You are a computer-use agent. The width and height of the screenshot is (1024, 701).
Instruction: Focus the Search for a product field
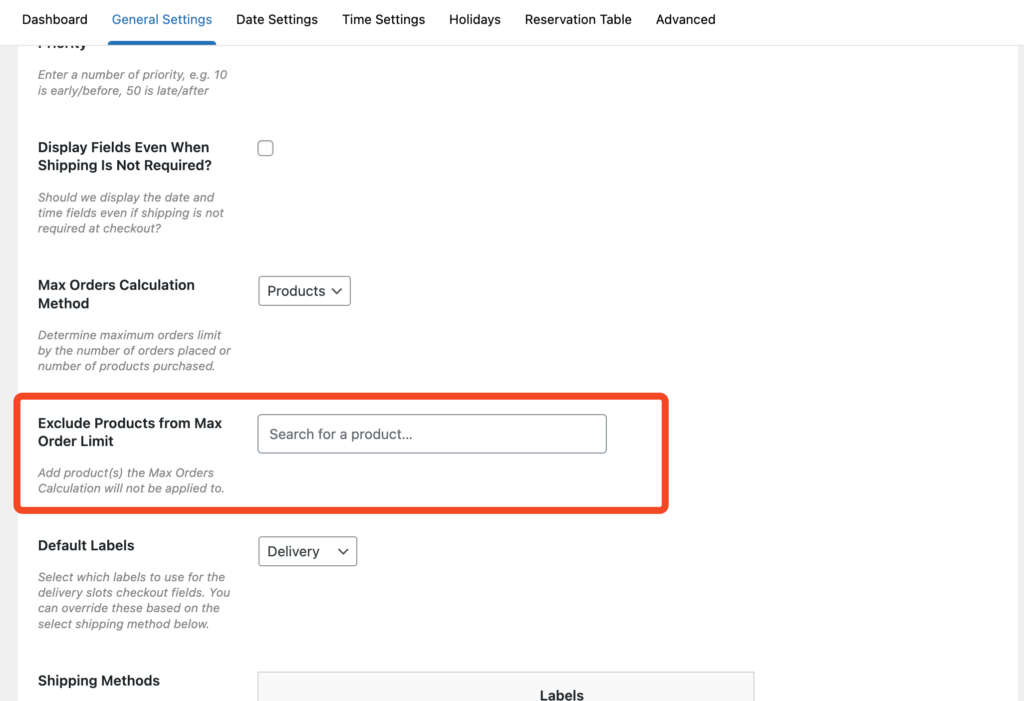(x=432, y=433)
